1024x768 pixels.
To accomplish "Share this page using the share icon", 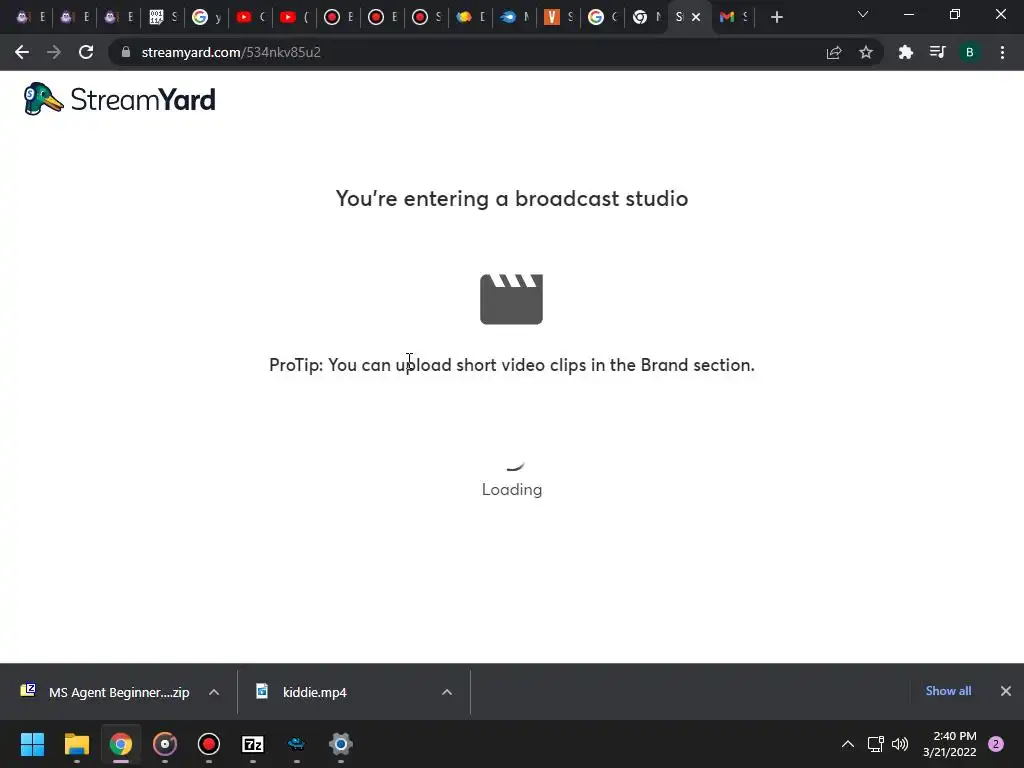I will point(834,52).
